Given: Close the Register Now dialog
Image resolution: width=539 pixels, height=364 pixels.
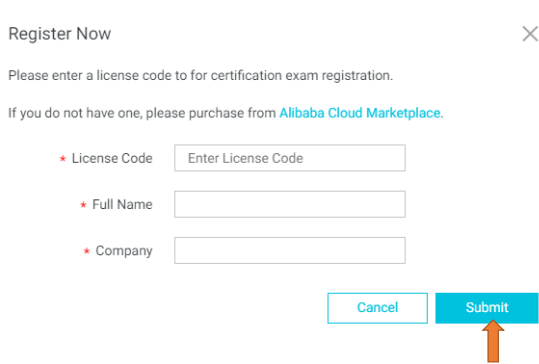Looking at the screenshot, I should click(x=530, y=34).
